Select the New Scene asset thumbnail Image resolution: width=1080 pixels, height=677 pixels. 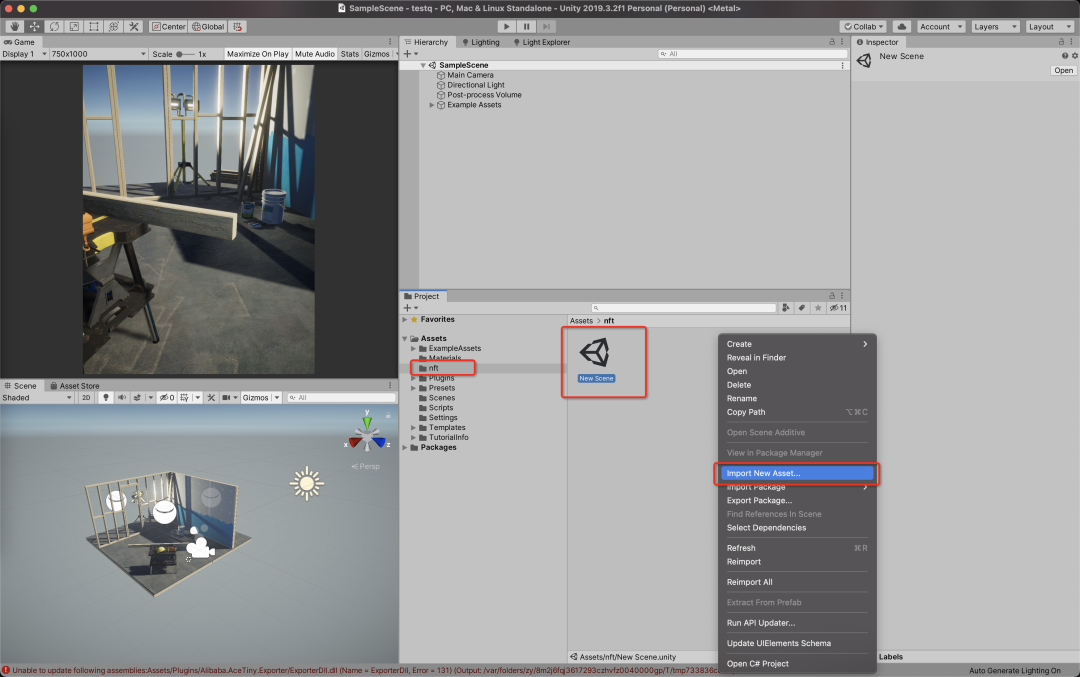[596, 353]
